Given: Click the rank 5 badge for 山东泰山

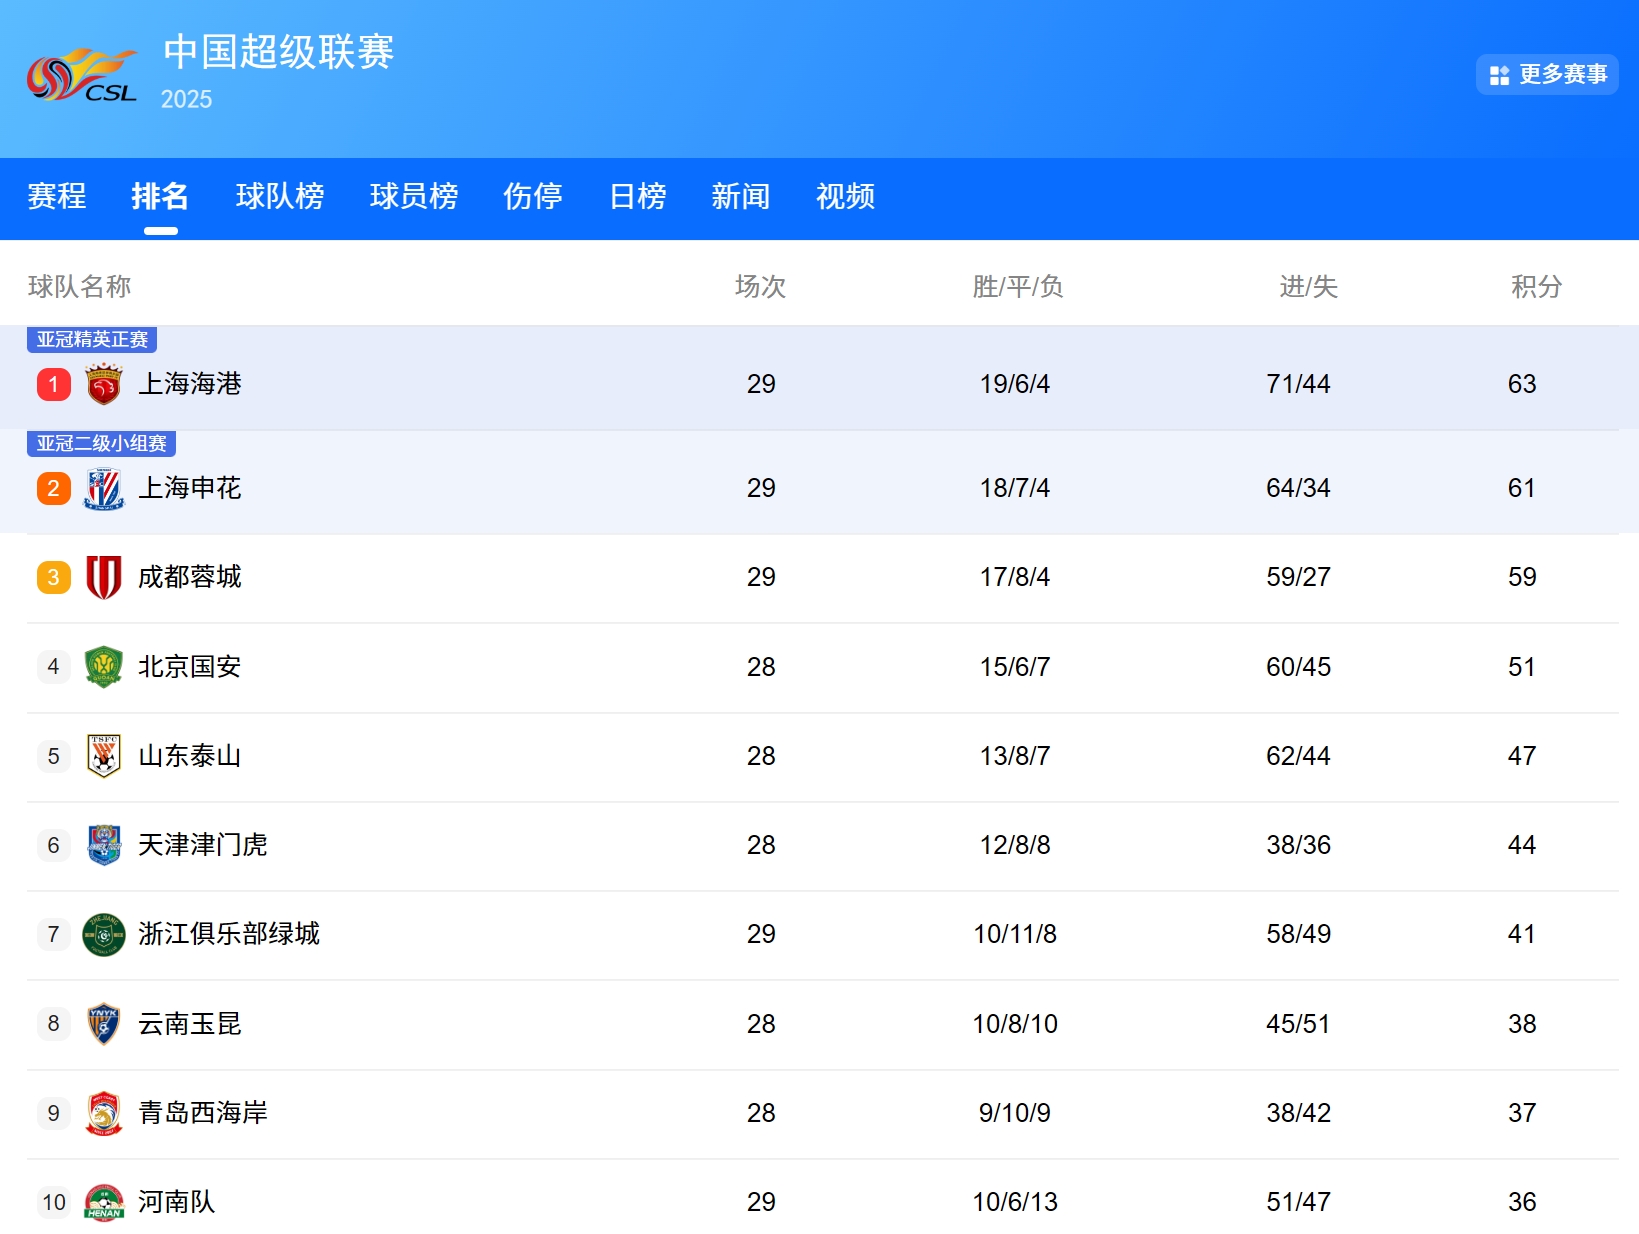Looking at the screenshot, I should tap(54, 756).
